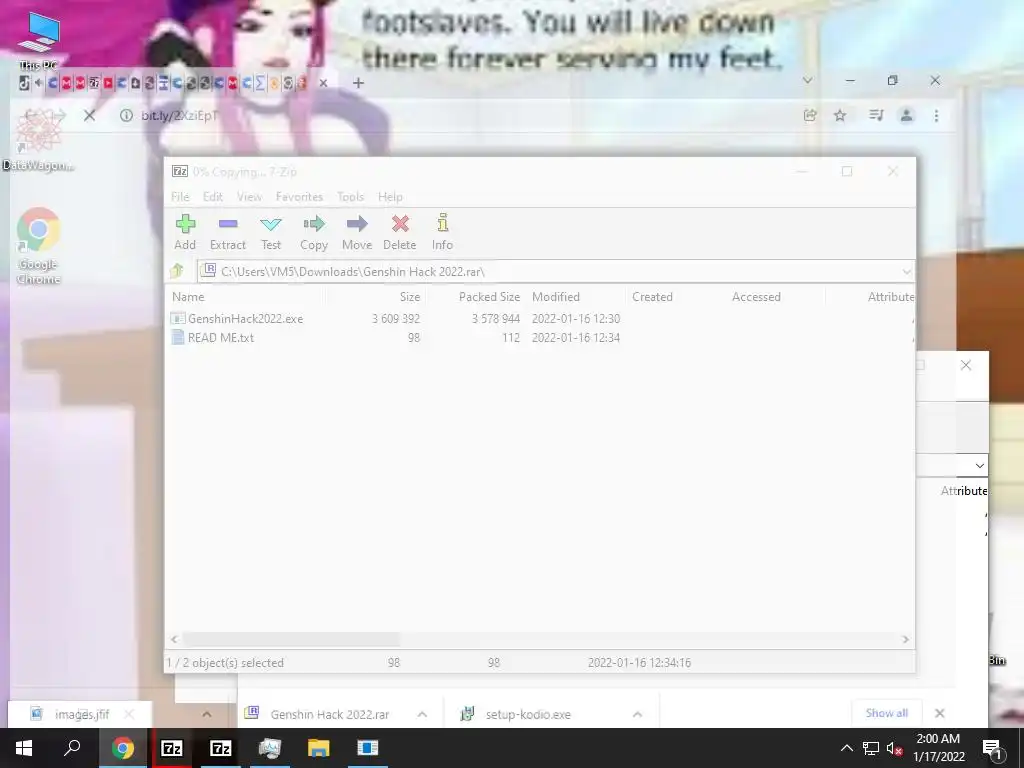Sort by Modified column header
The width and height of the screenshot is (1024, 768).
click(556, 296)
